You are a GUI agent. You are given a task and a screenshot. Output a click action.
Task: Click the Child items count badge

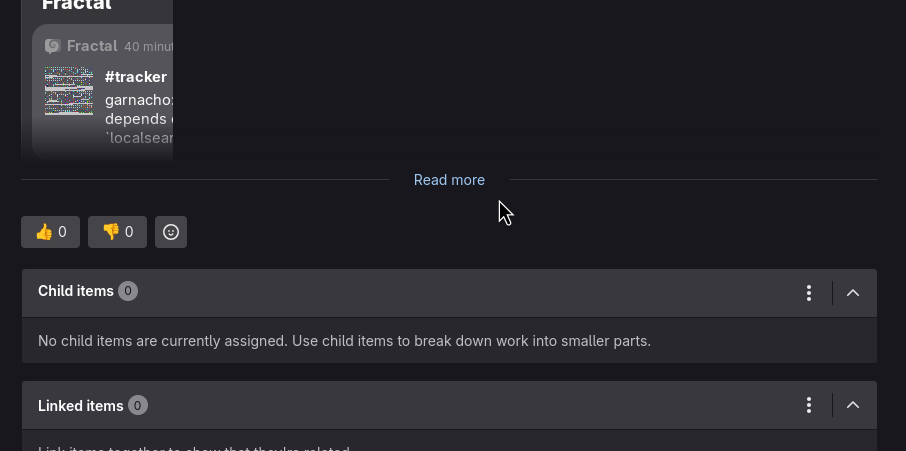tap(128, 291)
